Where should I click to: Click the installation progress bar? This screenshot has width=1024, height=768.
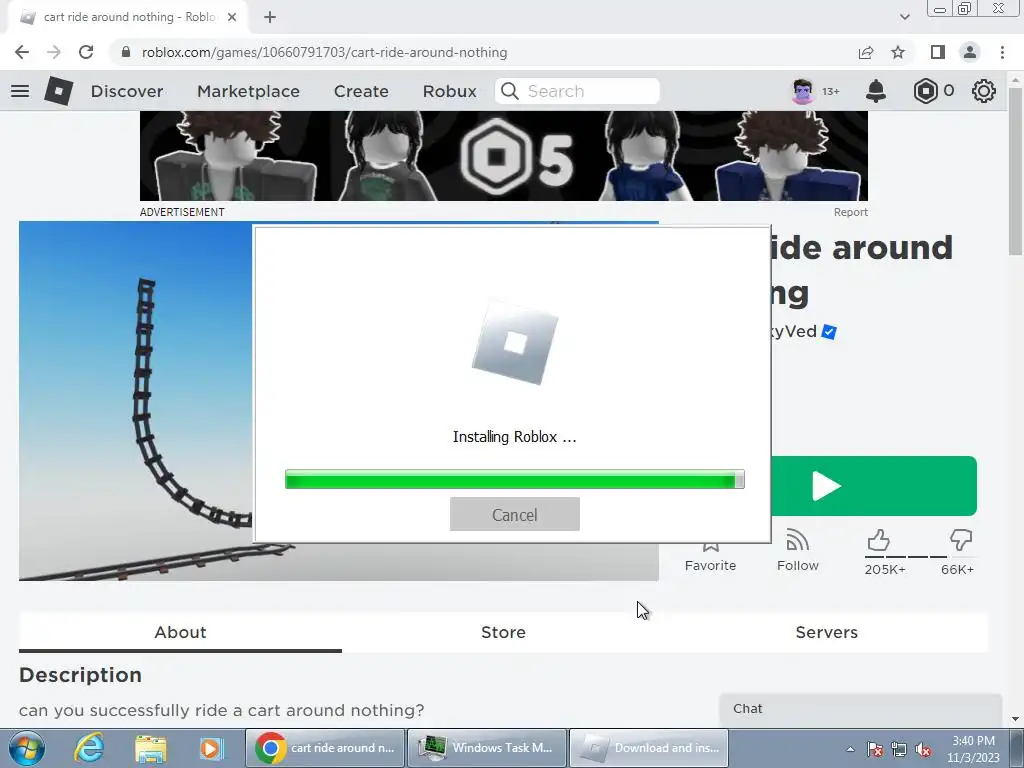point(515,479)
